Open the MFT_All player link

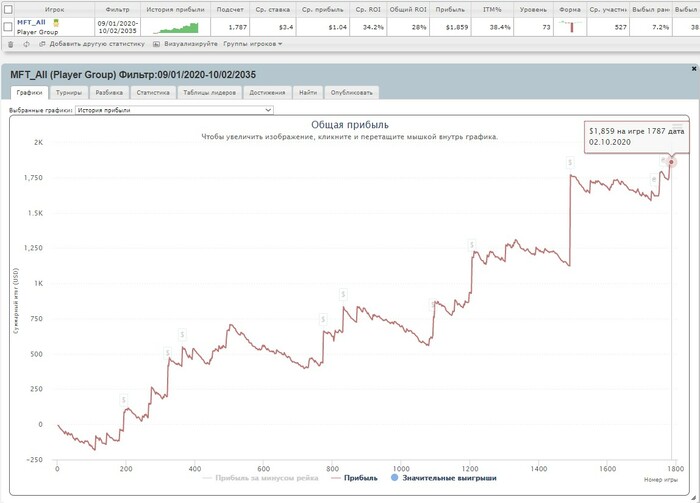click(31, 22)
